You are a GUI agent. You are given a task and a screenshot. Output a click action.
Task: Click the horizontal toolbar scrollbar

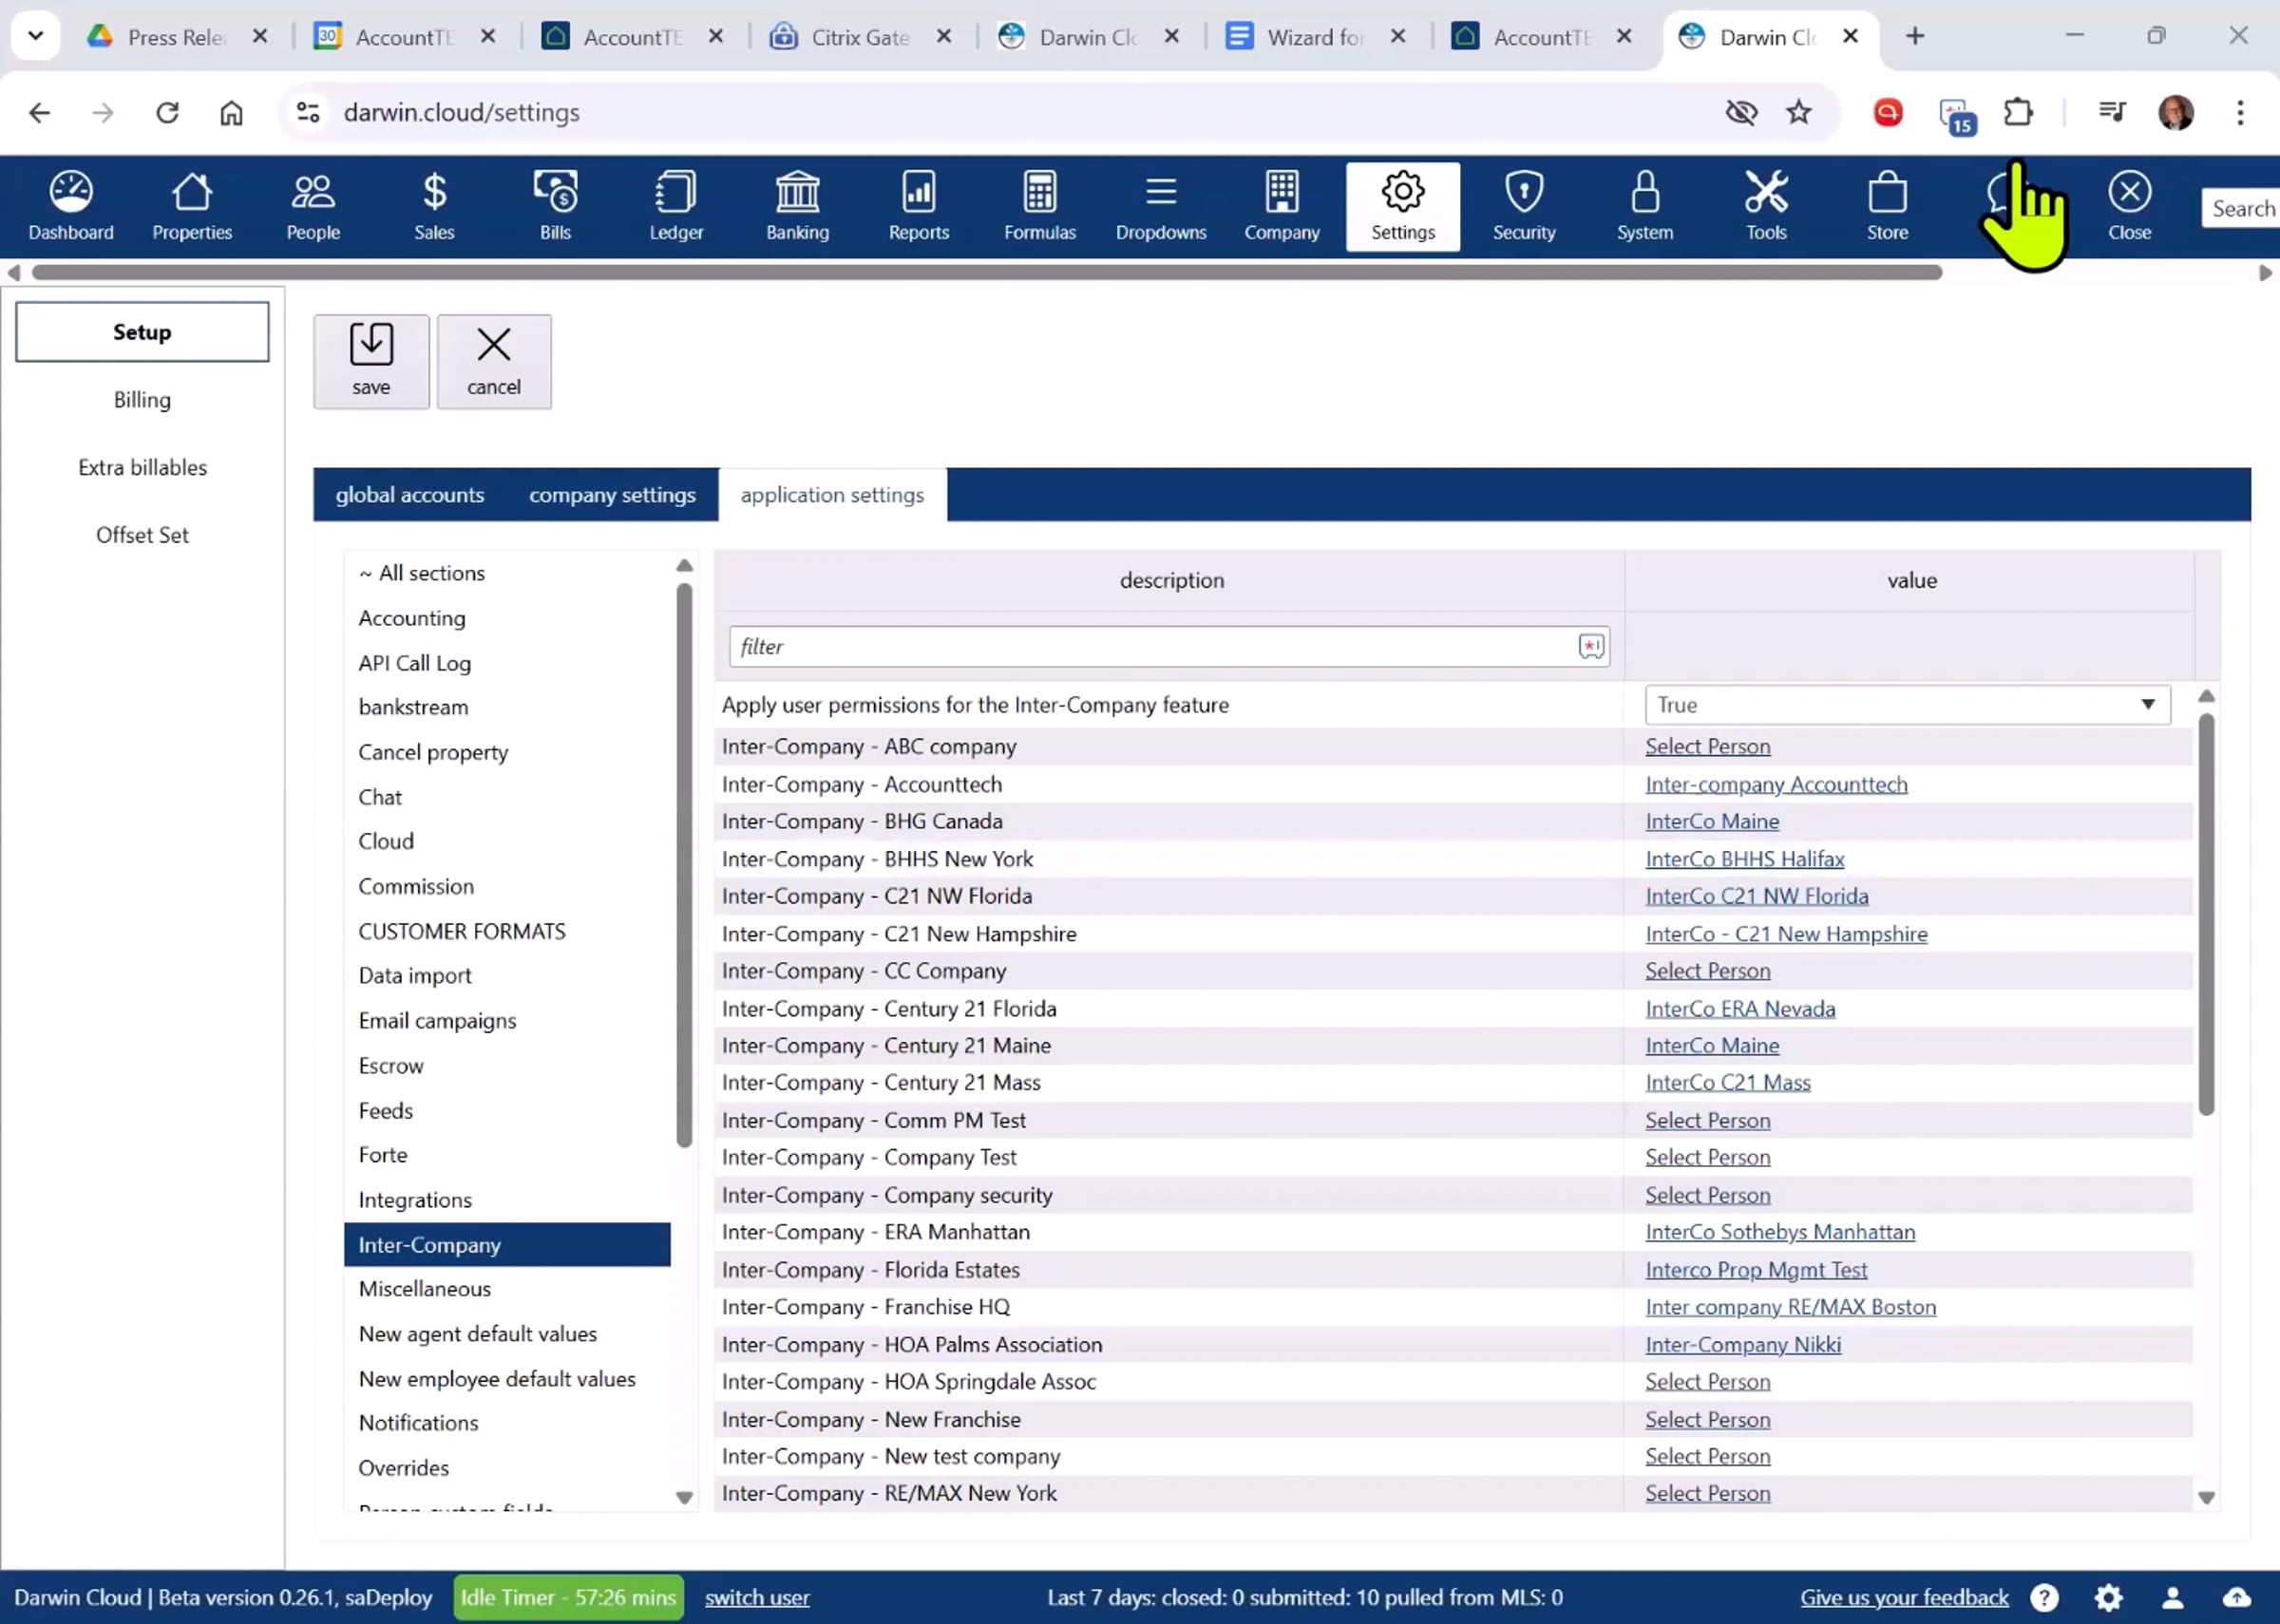click(987, 272)
